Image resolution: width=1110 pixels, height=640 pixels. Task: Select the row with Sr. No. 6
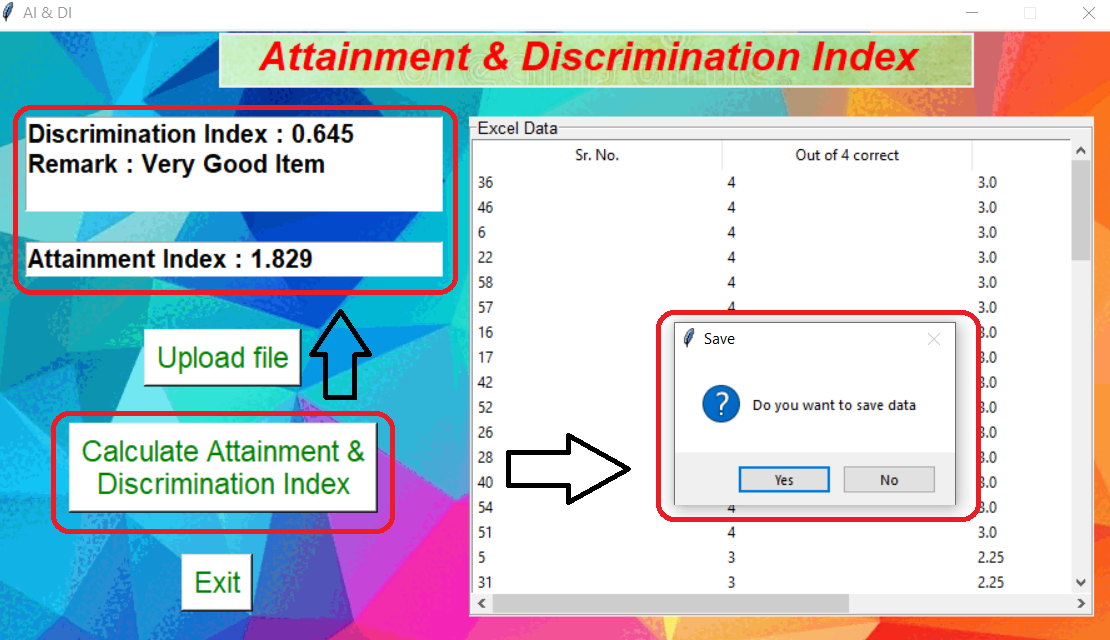click(x=772, y=232)
